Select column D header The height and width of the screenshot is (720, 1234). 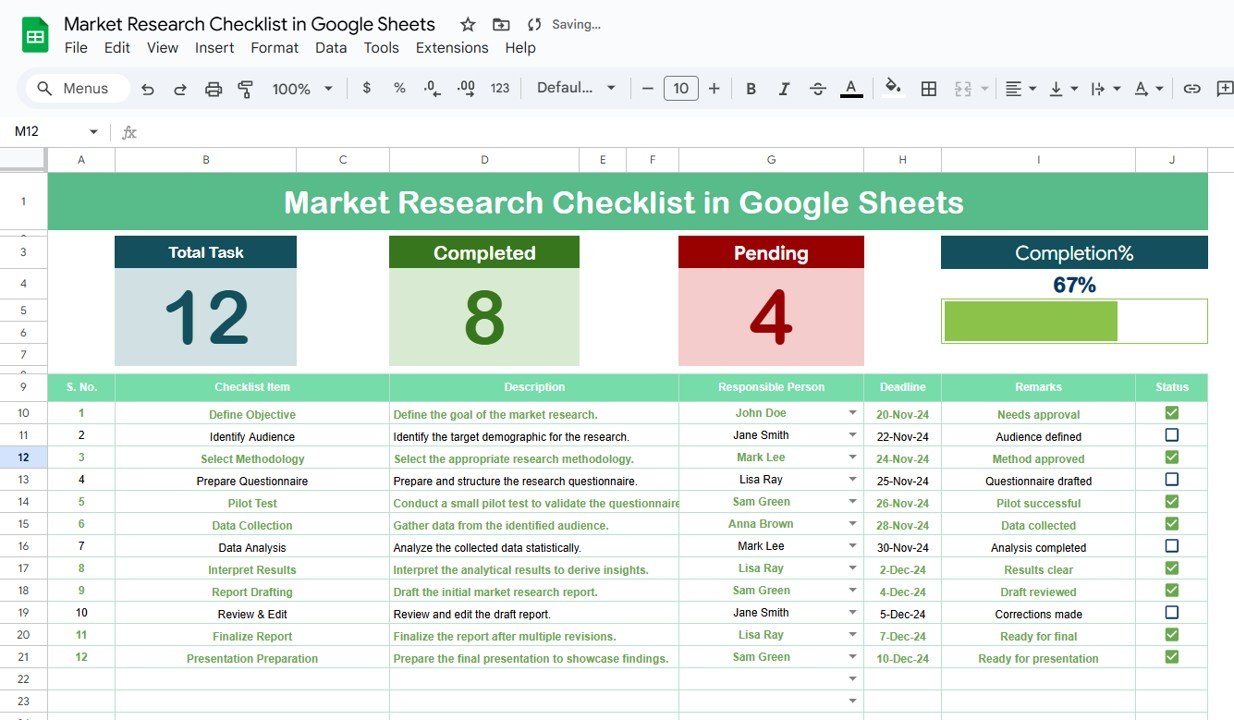tap(484, 160)
